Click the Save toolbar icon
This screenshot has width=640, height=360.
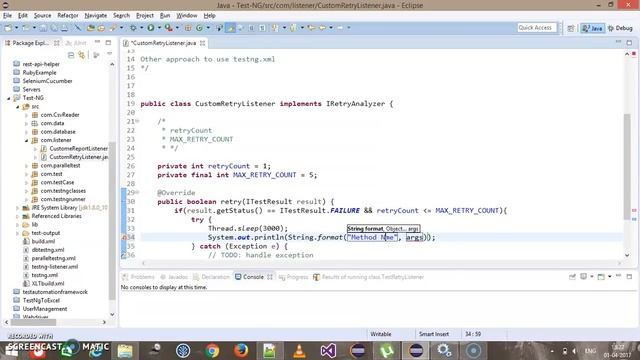(43, 28)
